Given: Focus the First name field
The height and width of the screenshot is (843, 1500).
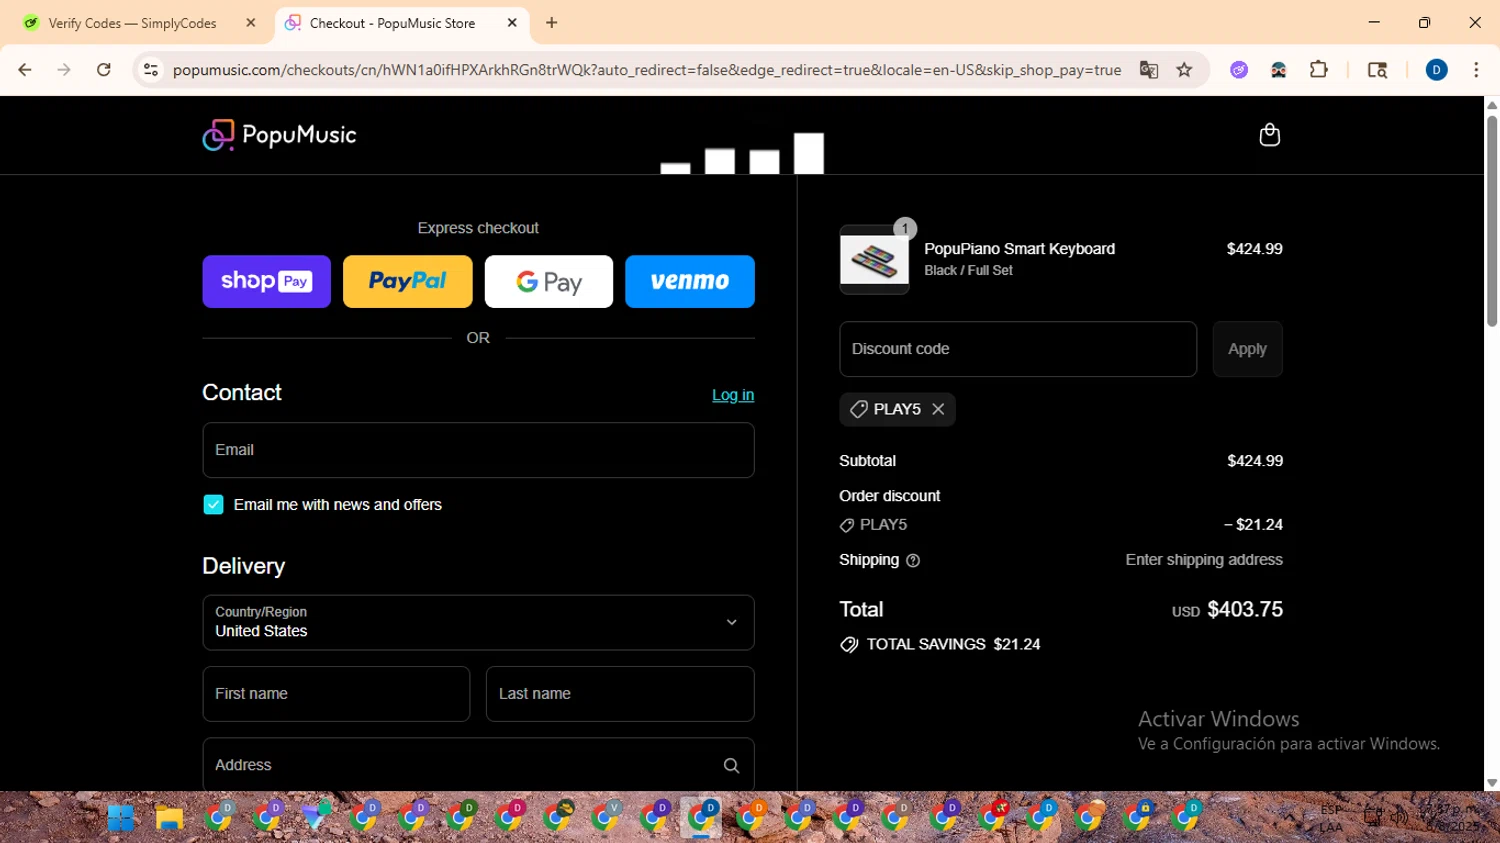Looking at the screenshot, I should coord(336,694).
